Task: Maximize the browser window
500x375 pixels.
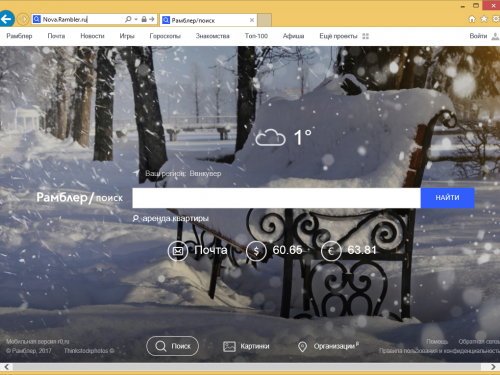Action: point(476,5)
